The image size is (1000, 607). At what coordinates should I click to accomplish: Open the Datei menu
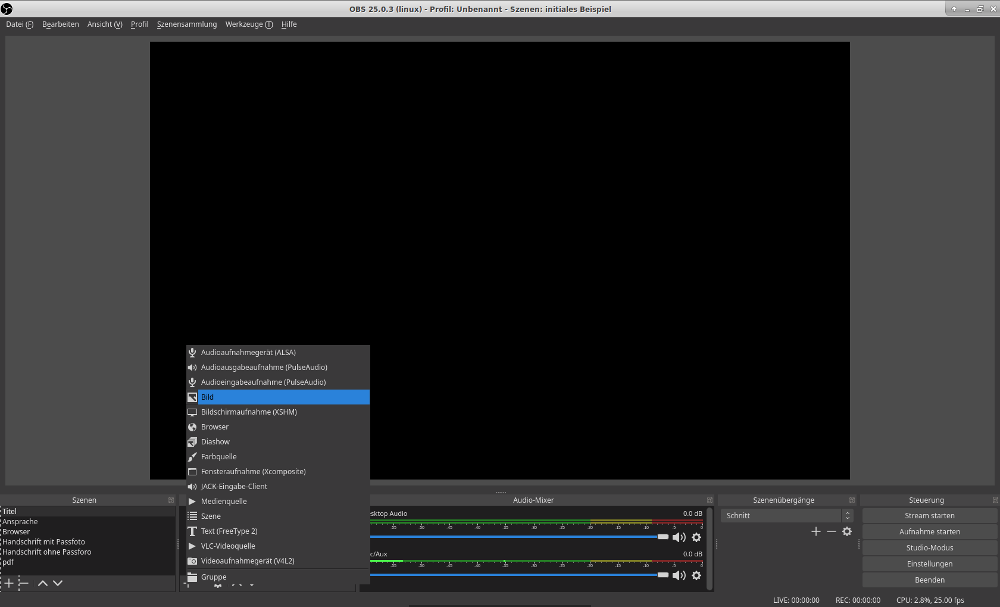point(20,24)
